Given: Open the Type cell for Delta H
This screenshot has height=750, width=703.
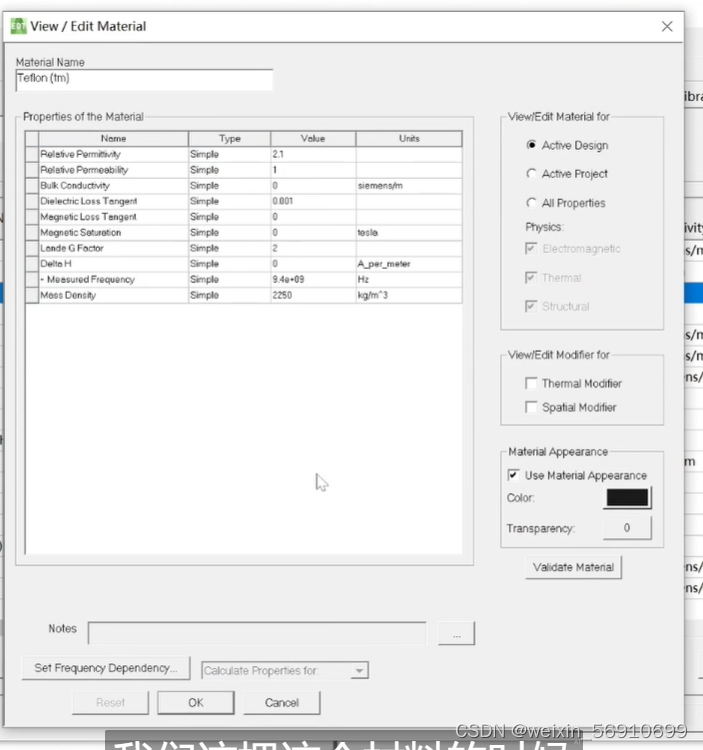Looking at the screenshot, I should tap(230, 264).
